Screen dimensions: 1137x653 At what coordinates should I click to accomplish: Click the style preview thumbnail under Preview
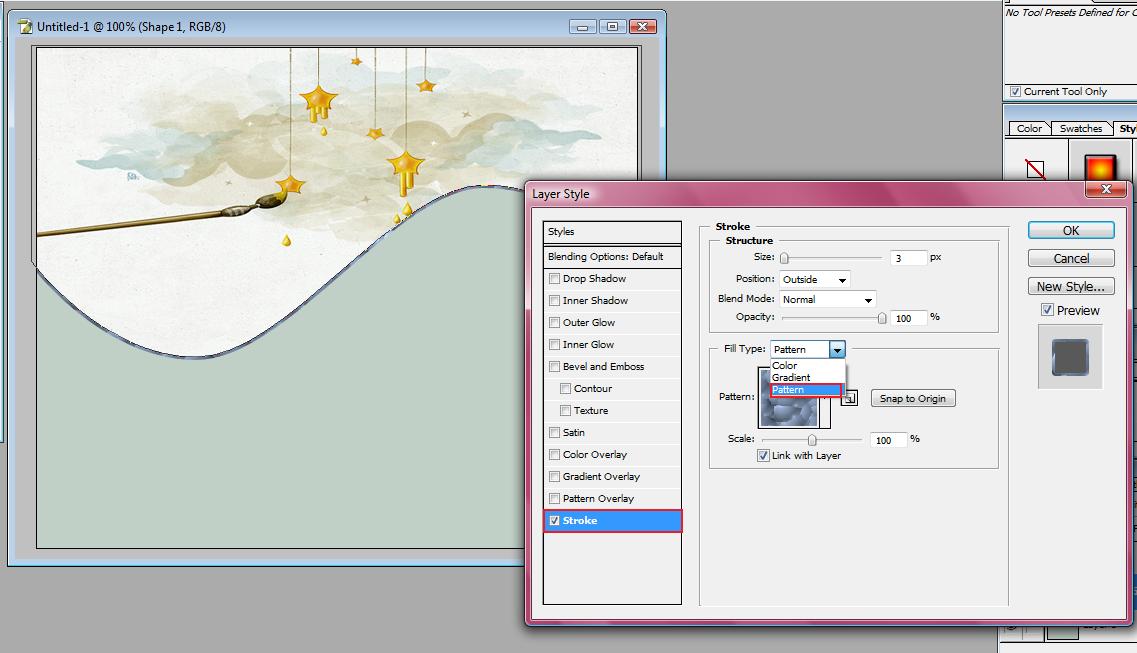coord(1070,357)
